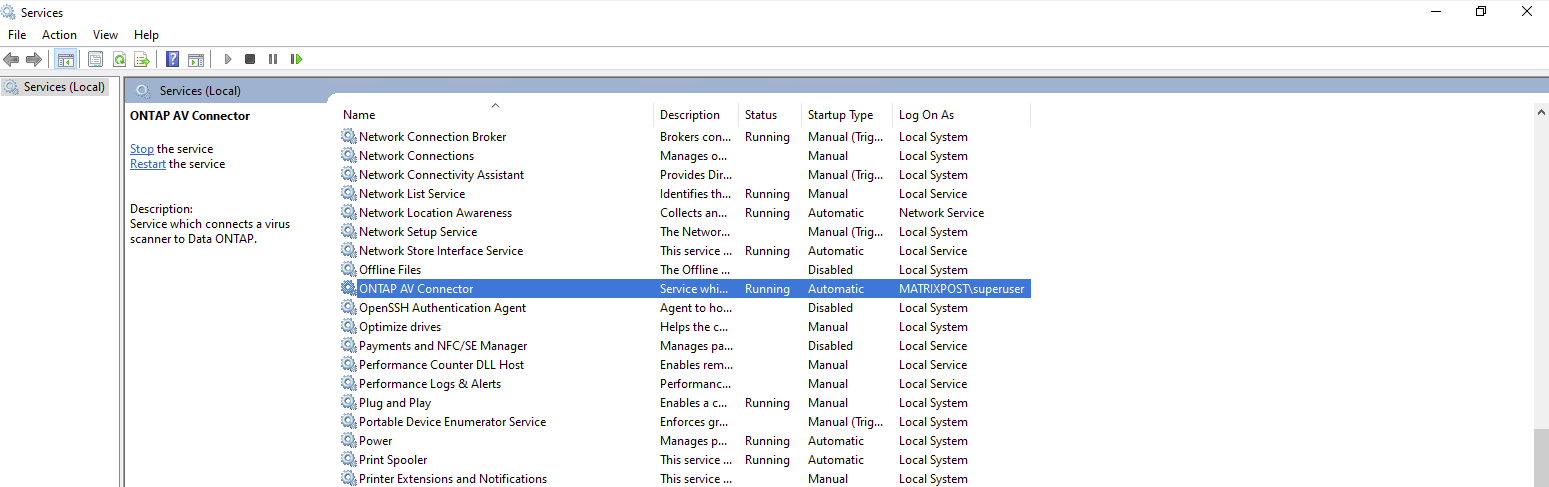Sort by the Startup Type column header

840,115
